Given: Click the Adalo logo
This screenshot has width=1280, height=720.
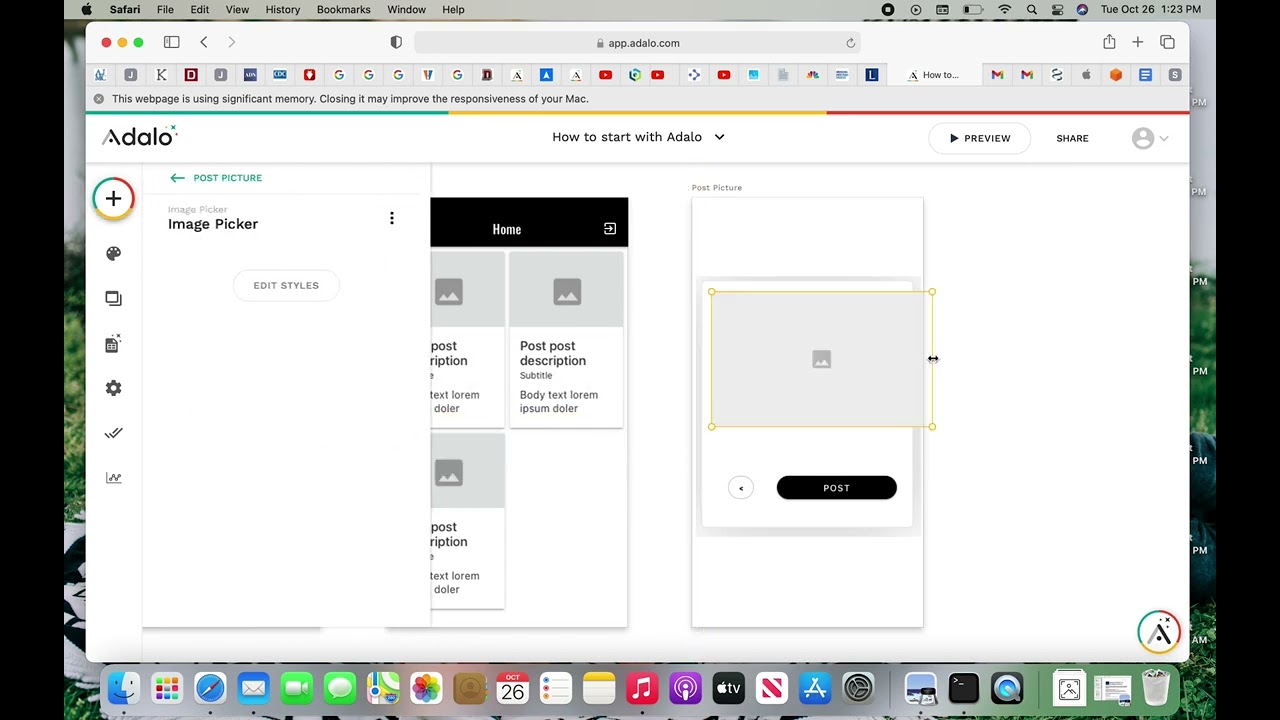Looking at the screenshot, I should click(x=139, y=136).
